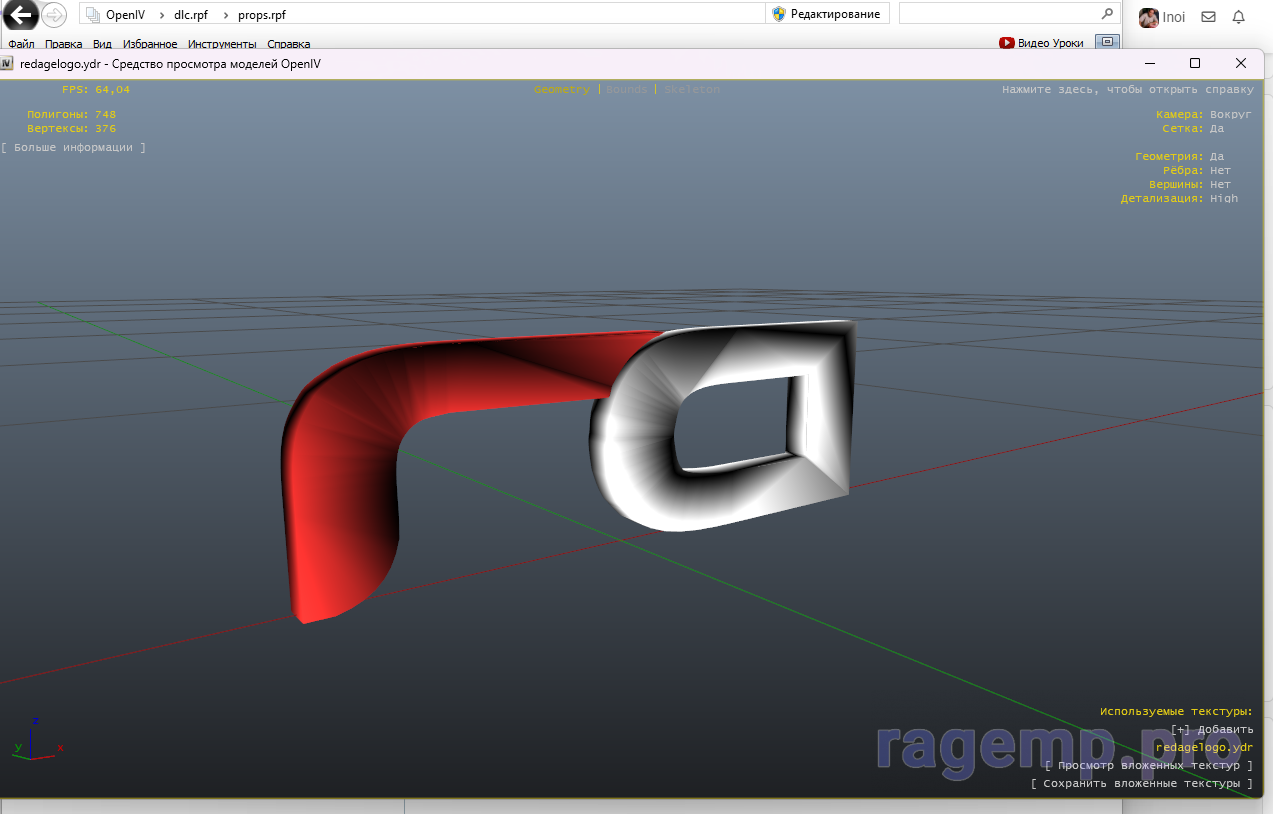Open the Правка menu
Image resolution: width=1273 pixels, height=814 pixels.
[x=64, y=44]
